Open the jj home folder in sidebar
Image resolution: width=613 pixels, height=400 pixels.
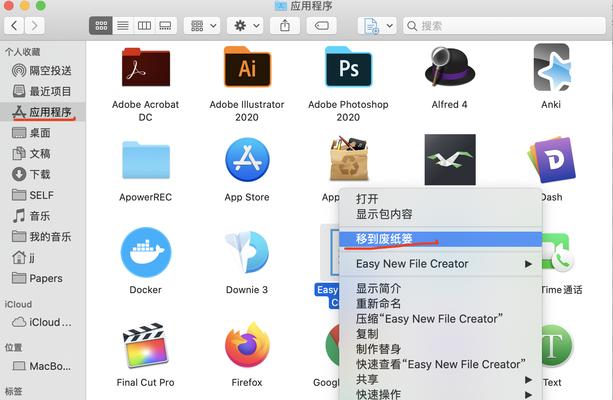point(42,257)
